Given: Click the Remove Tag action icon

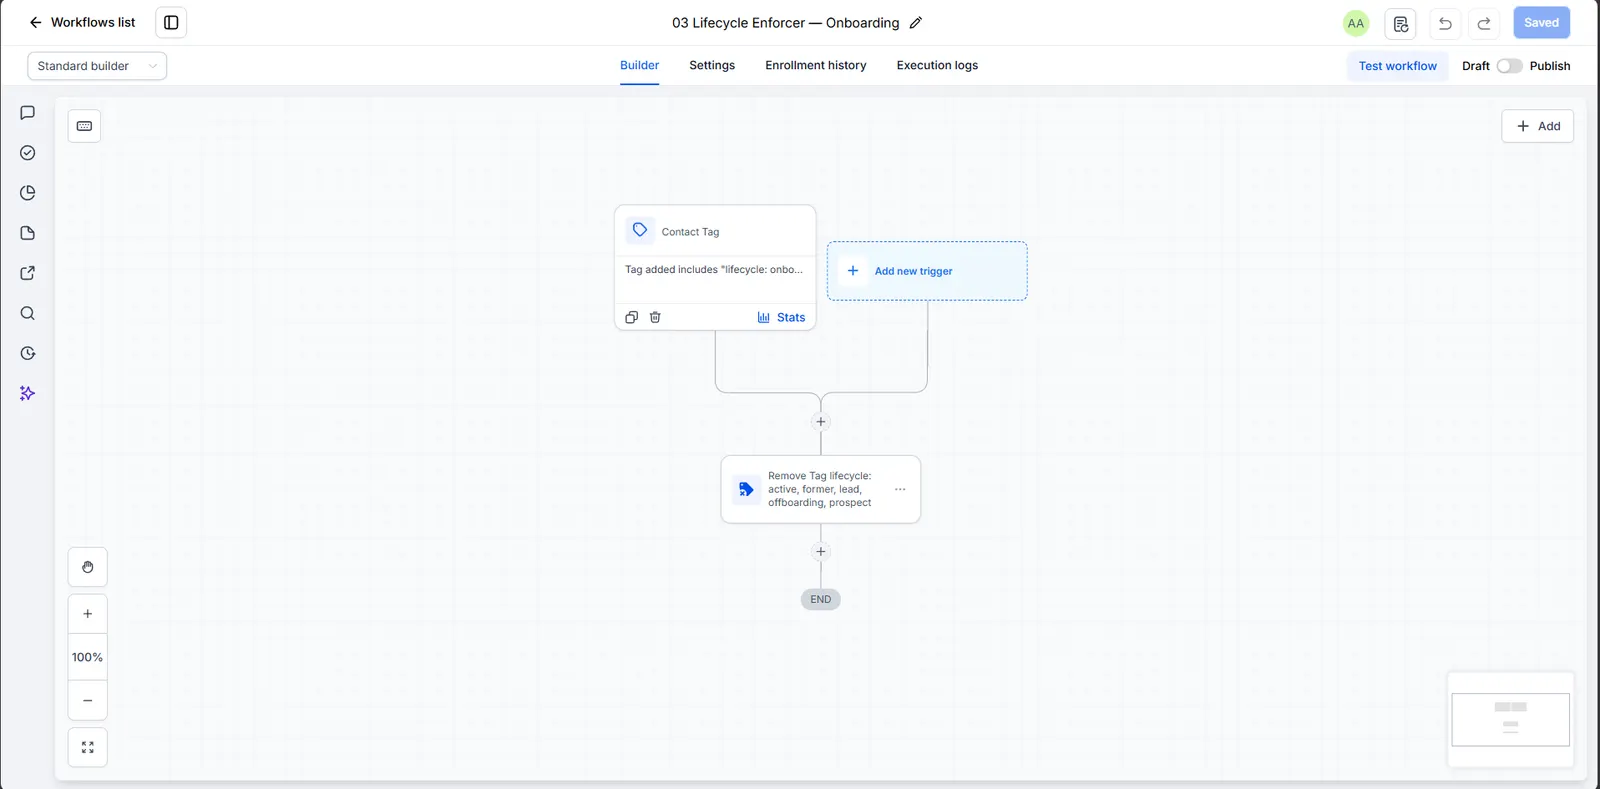Looking at the screenshot, I should [746, 489].
